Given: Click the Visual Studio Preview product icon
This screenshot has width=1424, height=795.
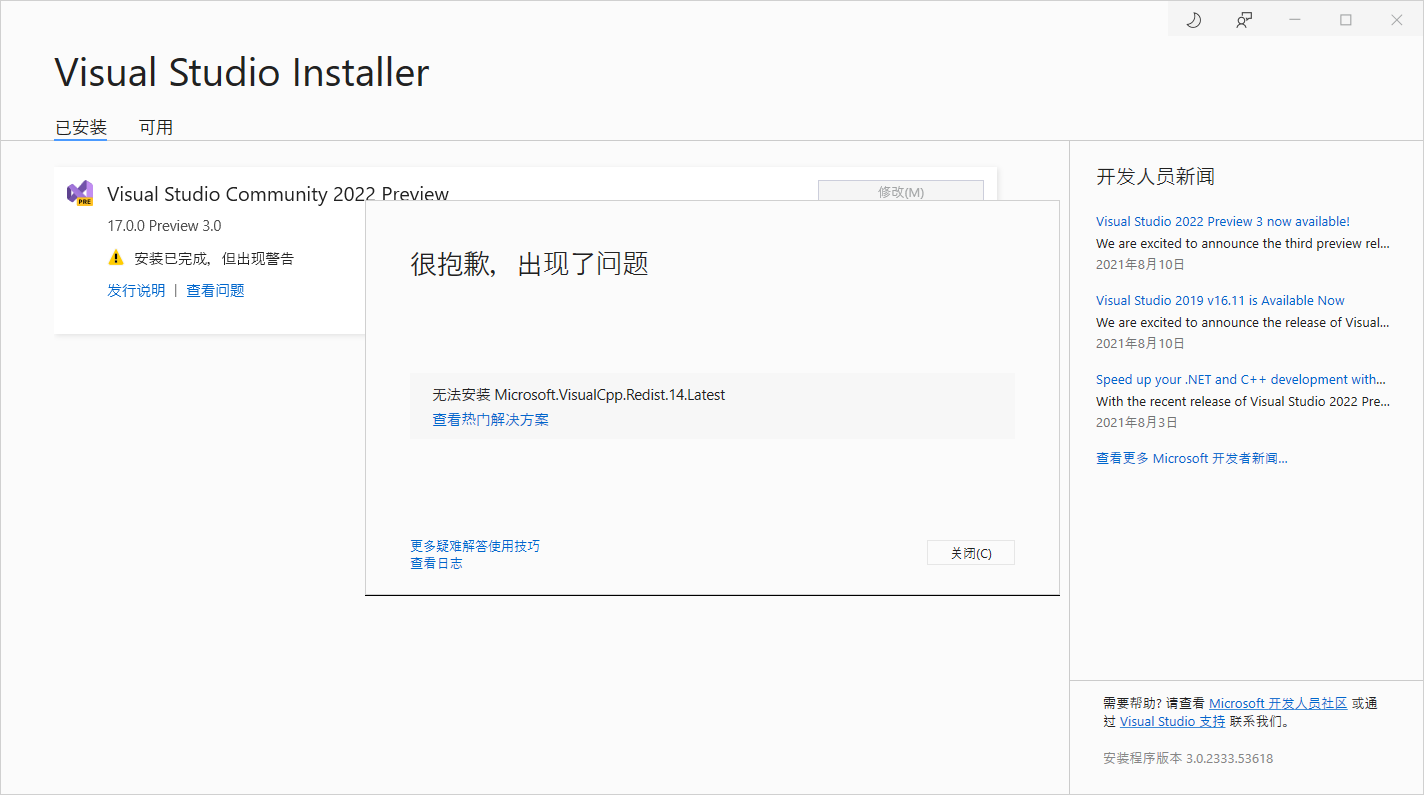Looking at the screenshot, I should [x=80, y=194].
